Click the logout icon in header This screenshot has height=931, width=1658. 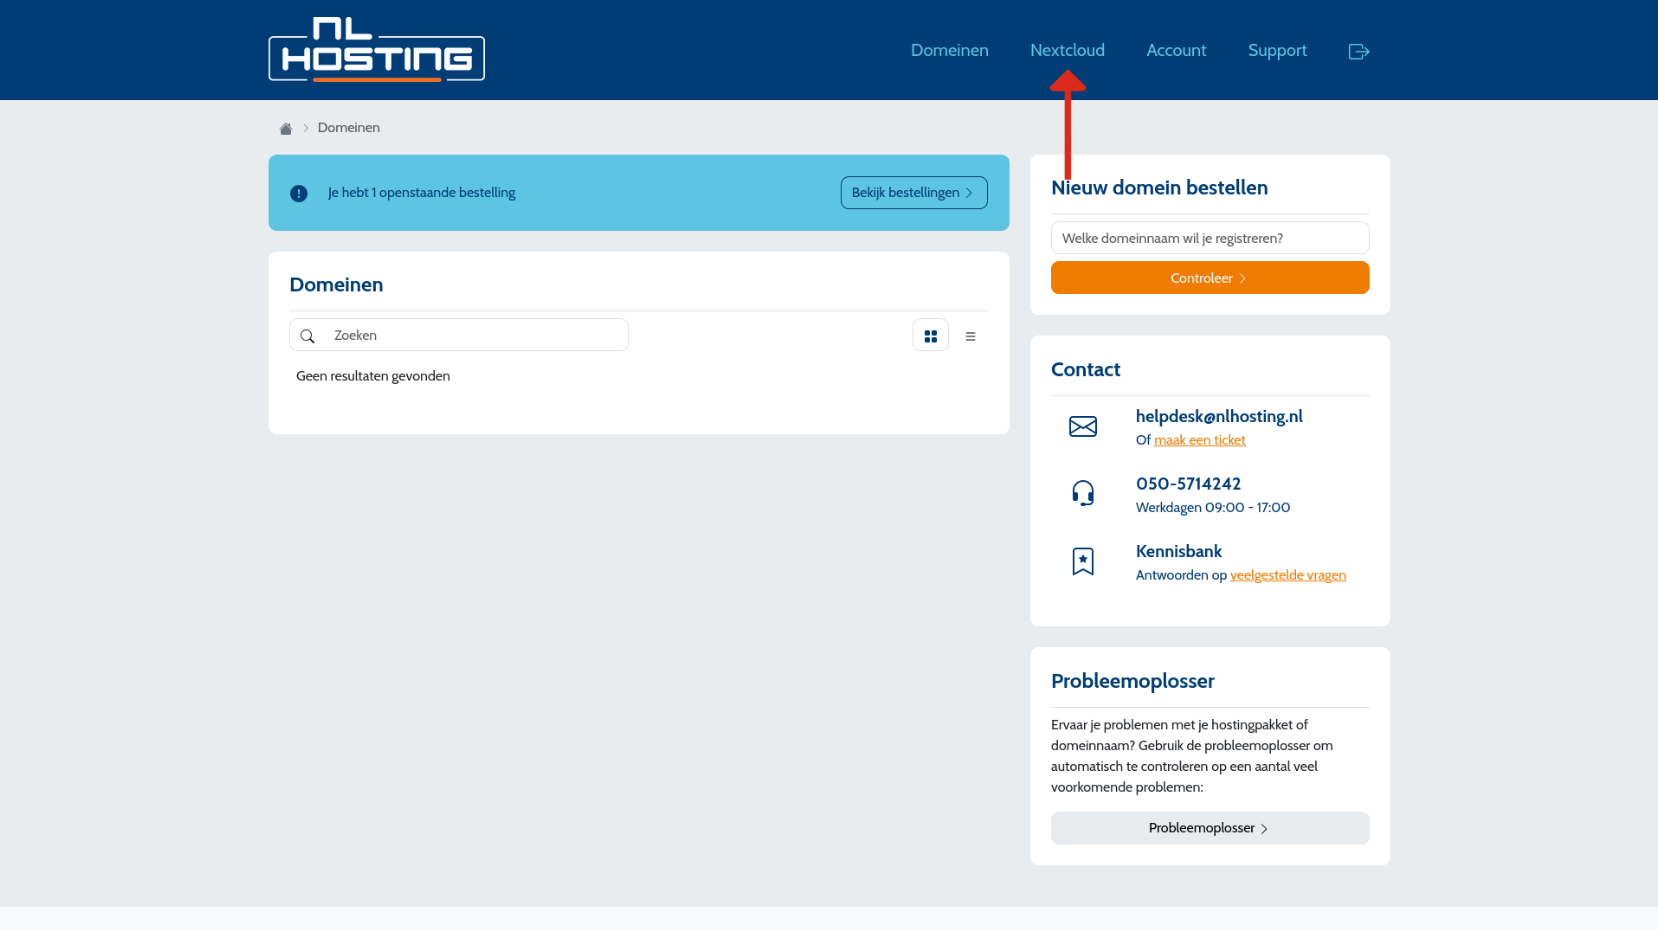[x=1358, y=51]
